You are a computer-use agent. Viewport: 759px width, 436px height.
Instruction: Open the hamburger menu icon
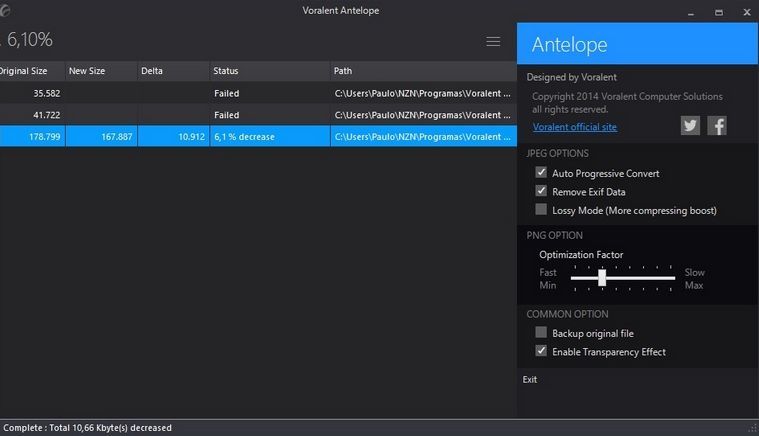pos(493,42)
